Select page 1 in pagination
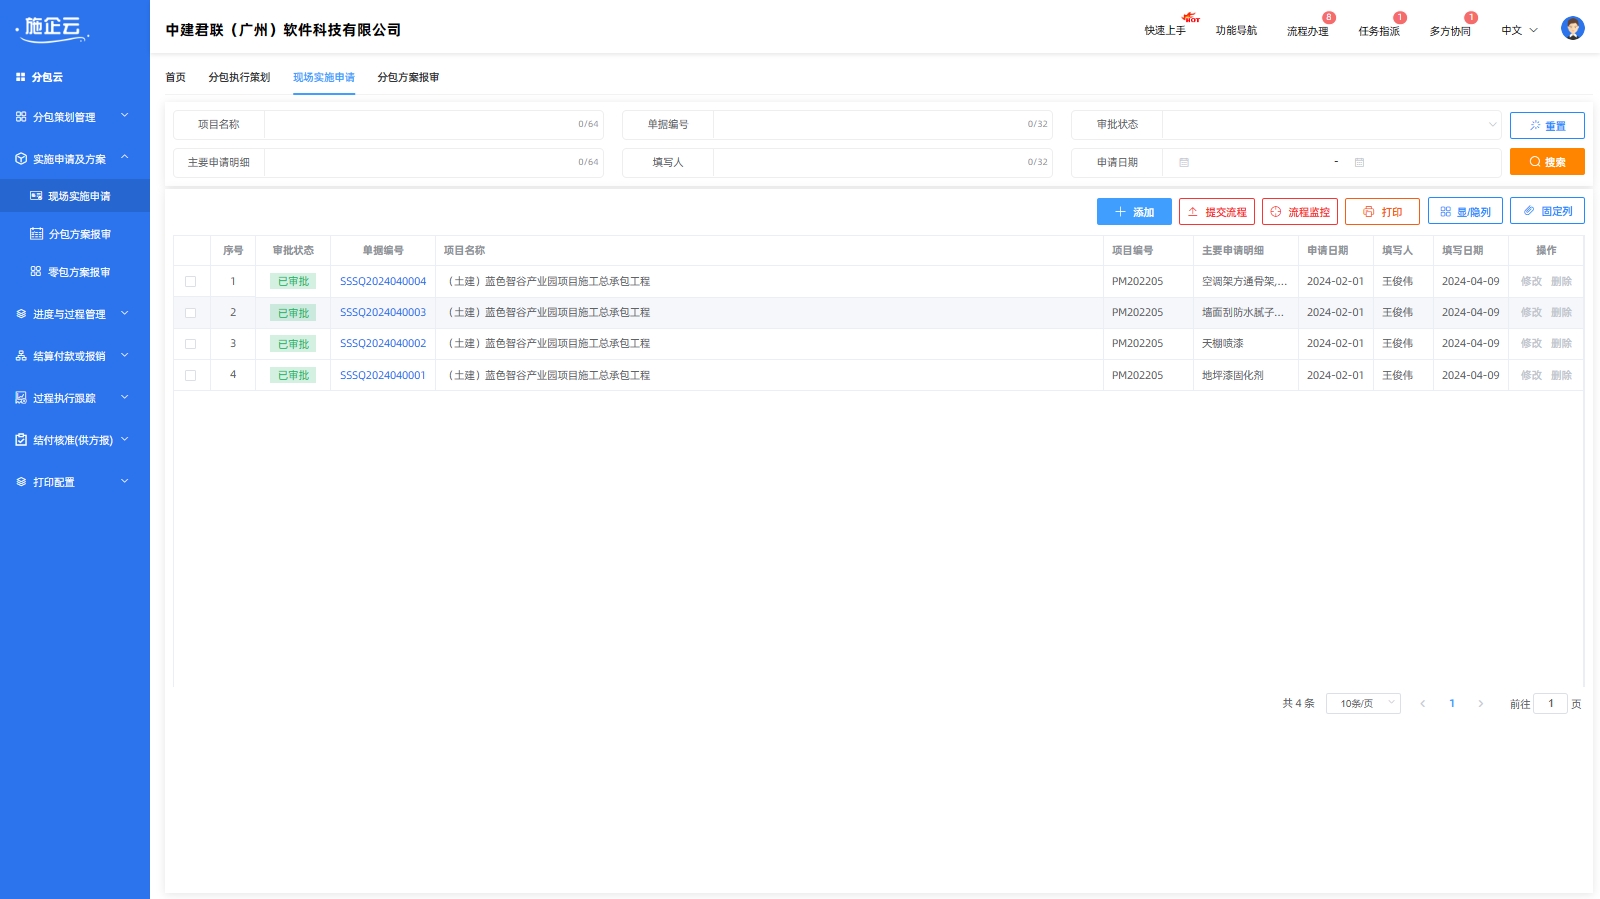This screenshot has width=1600, height=899. pyautogui.click(x=1452, y=704)
